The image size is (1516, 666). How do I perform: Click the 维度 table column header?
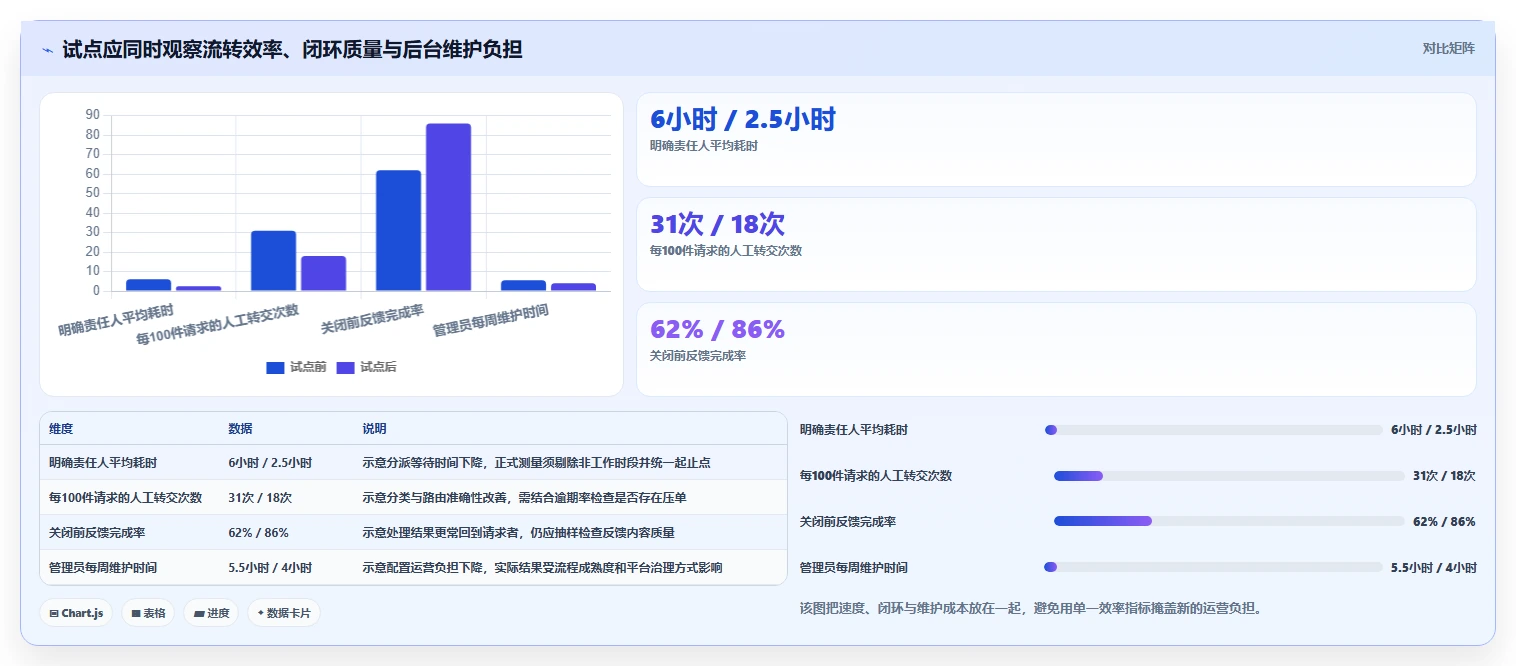(x=61, y=429)
